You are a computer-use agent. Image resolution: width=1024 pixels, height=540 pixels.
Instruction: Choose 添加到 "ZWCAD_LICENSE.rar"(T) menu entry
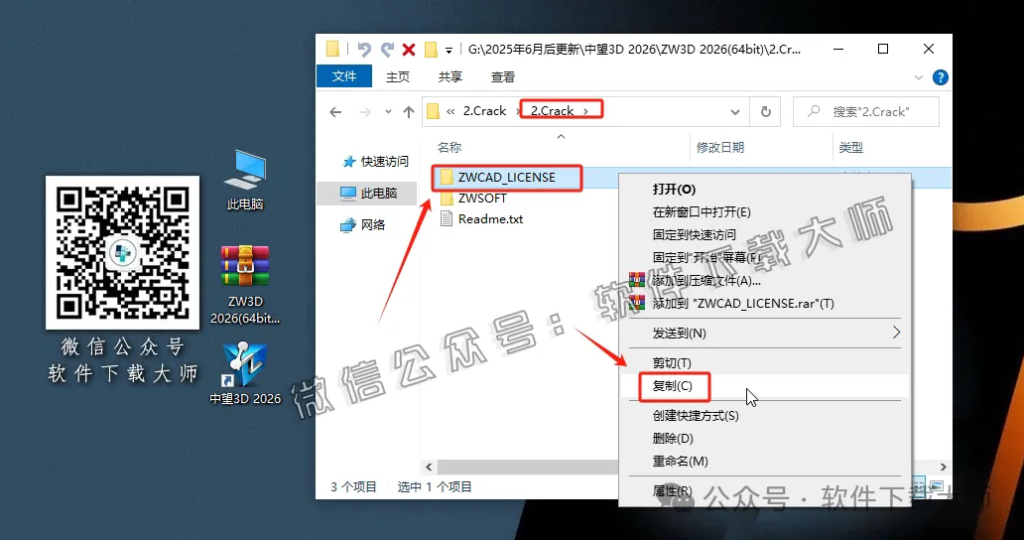[x=743, y=304]
